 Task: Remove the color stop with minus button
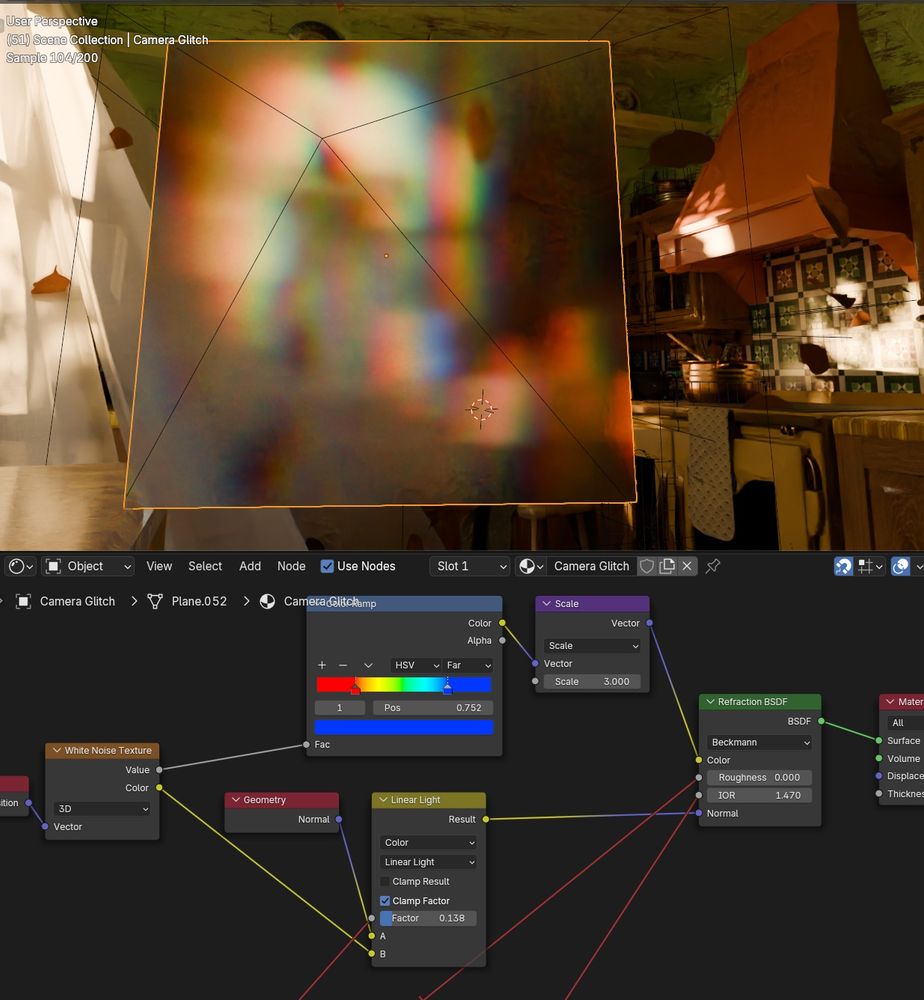(x=343, y=665)
